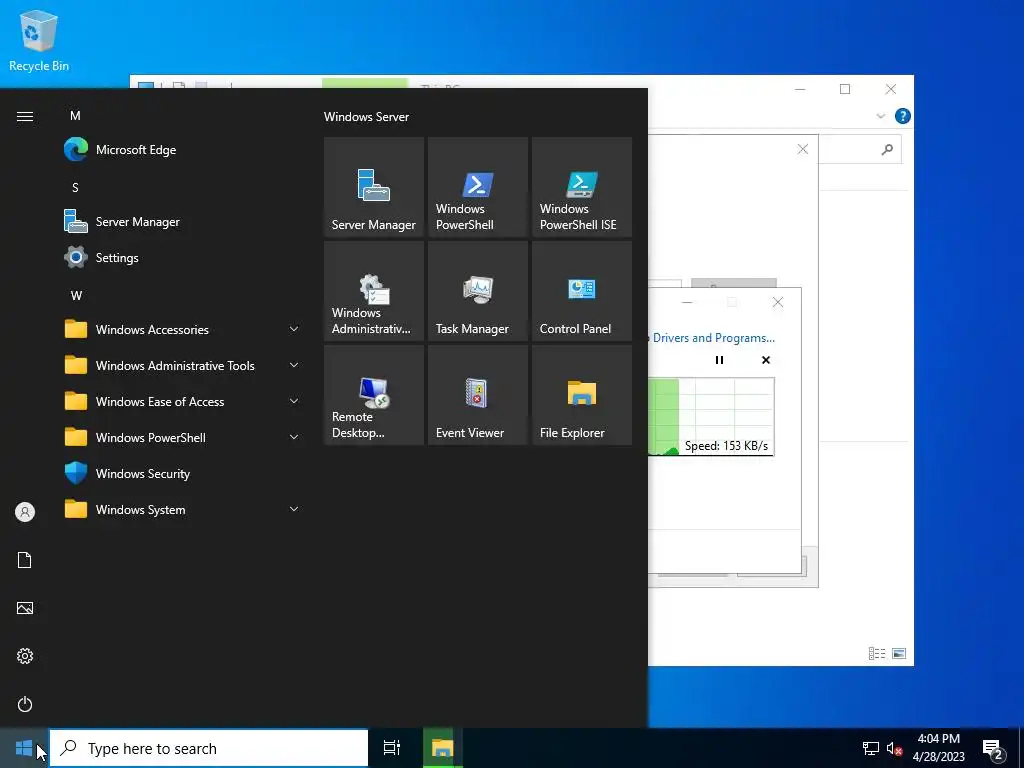Switch File Explorer to details view

(877, 653)
